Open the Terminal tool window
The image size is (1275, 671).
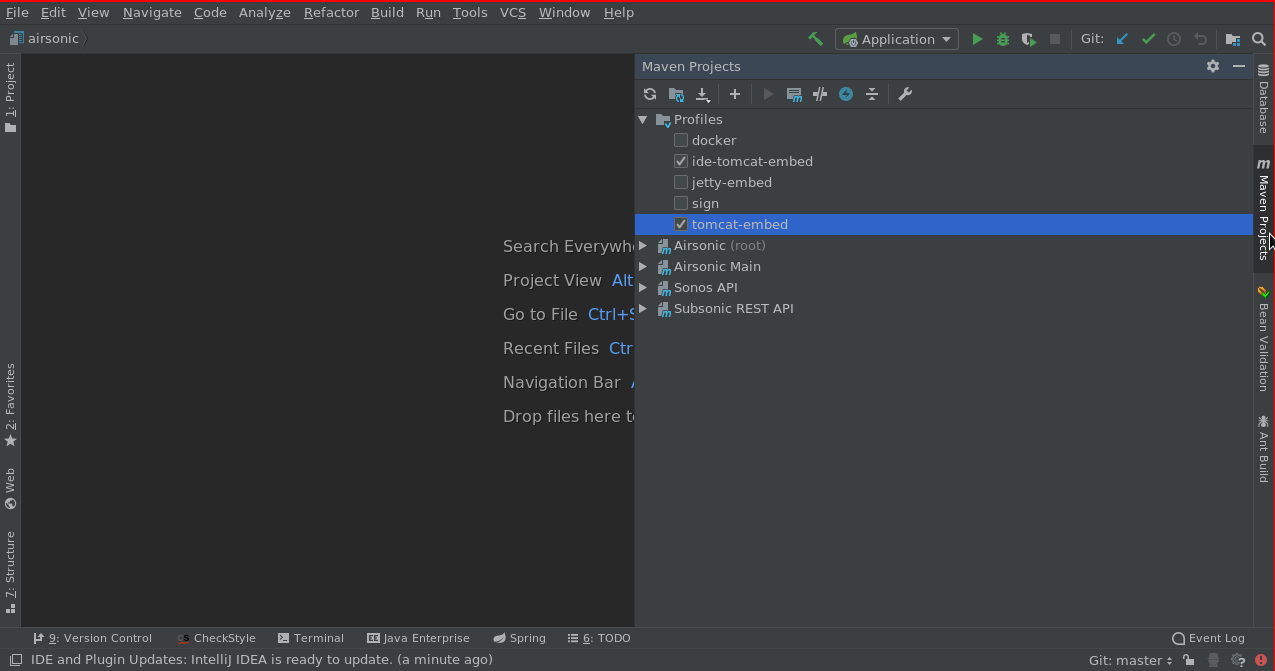[x=311, y=638]
